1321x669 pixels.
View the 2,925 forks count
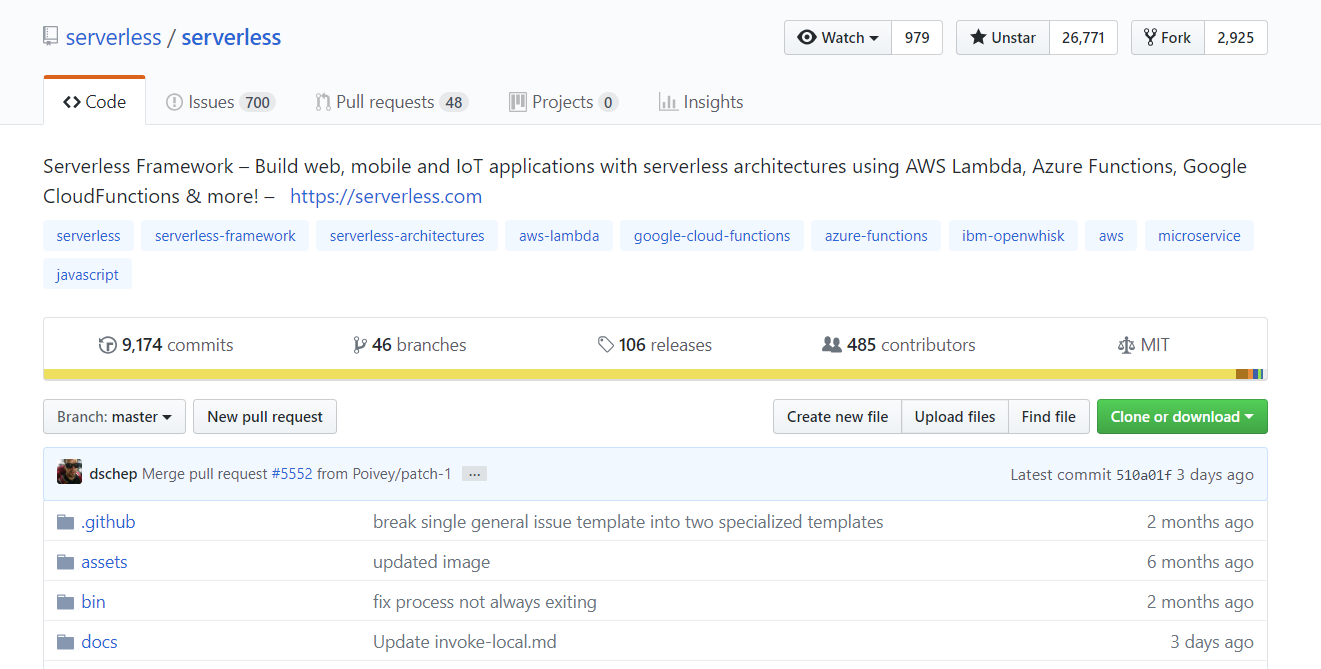1236,37
